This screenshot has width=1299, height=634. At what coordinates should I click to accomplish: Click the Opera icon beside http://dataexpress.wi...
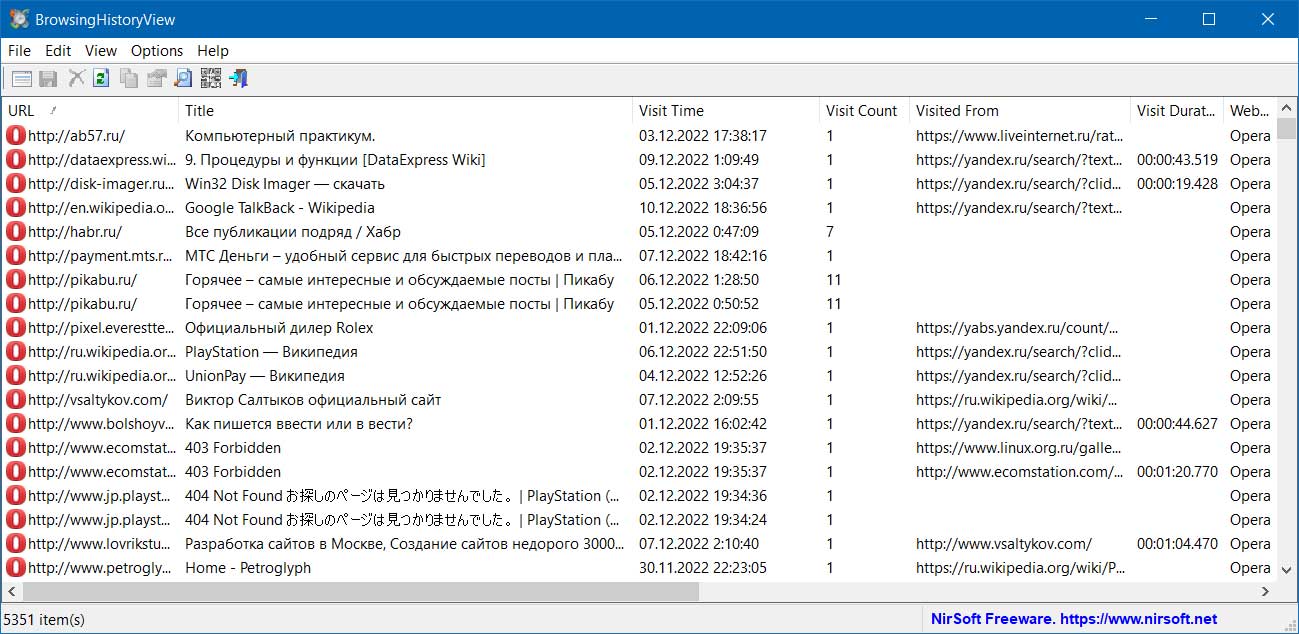pyautogui.click(x=16, y=159)
